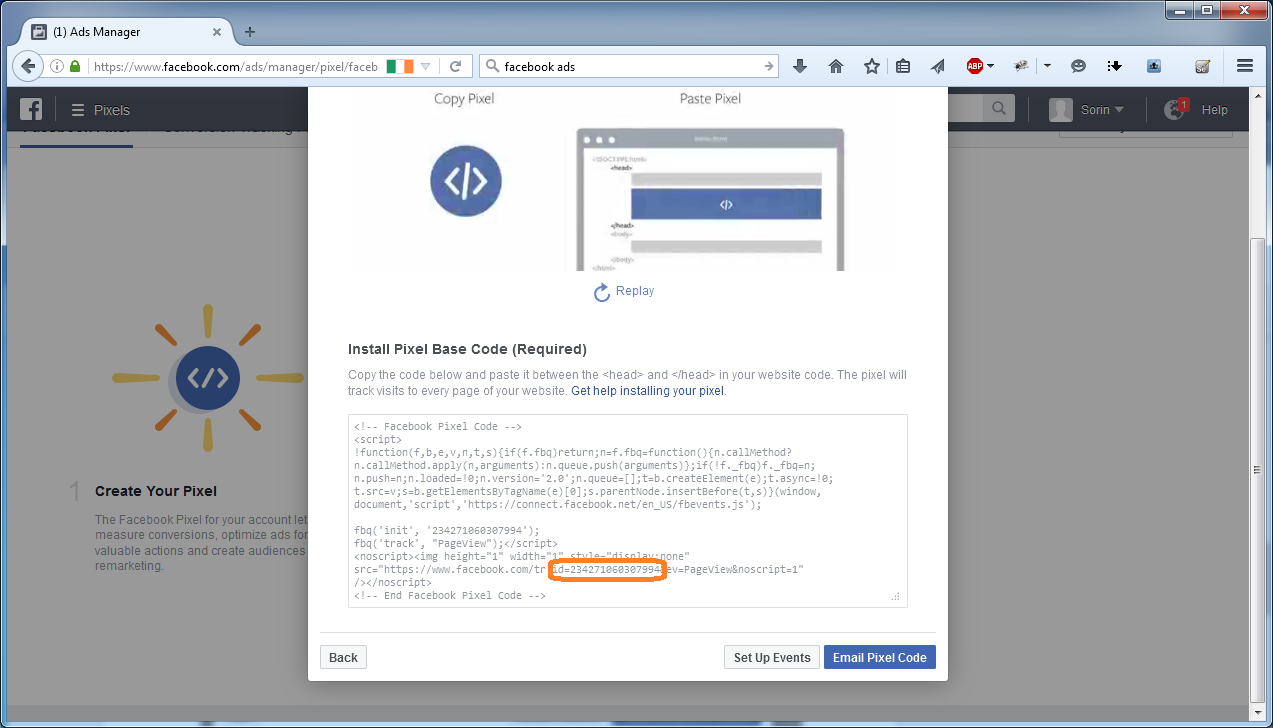Click the 'Copy Pixel' label
Viewport: 1273px width, 728px height.
point(464,98)
